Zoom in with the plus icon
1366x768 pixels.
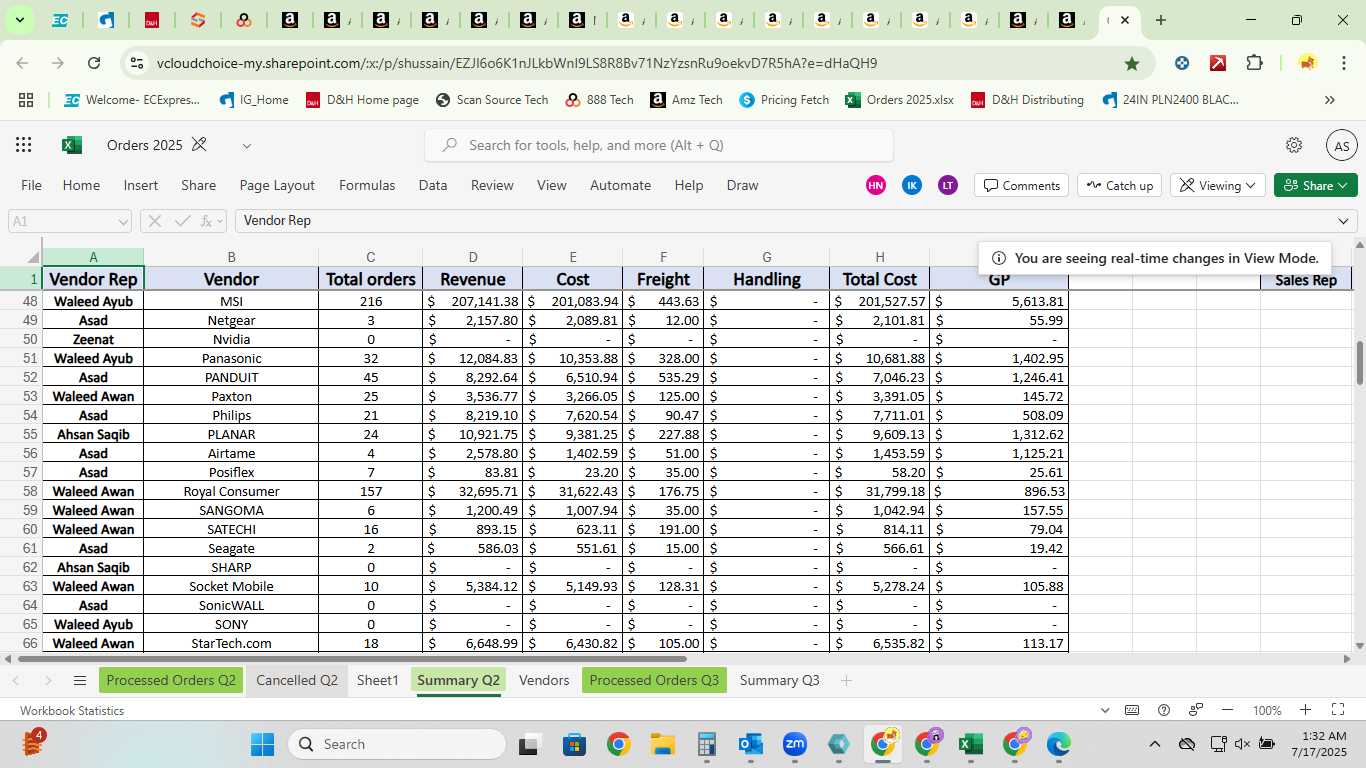click(x=1305, y=710)
